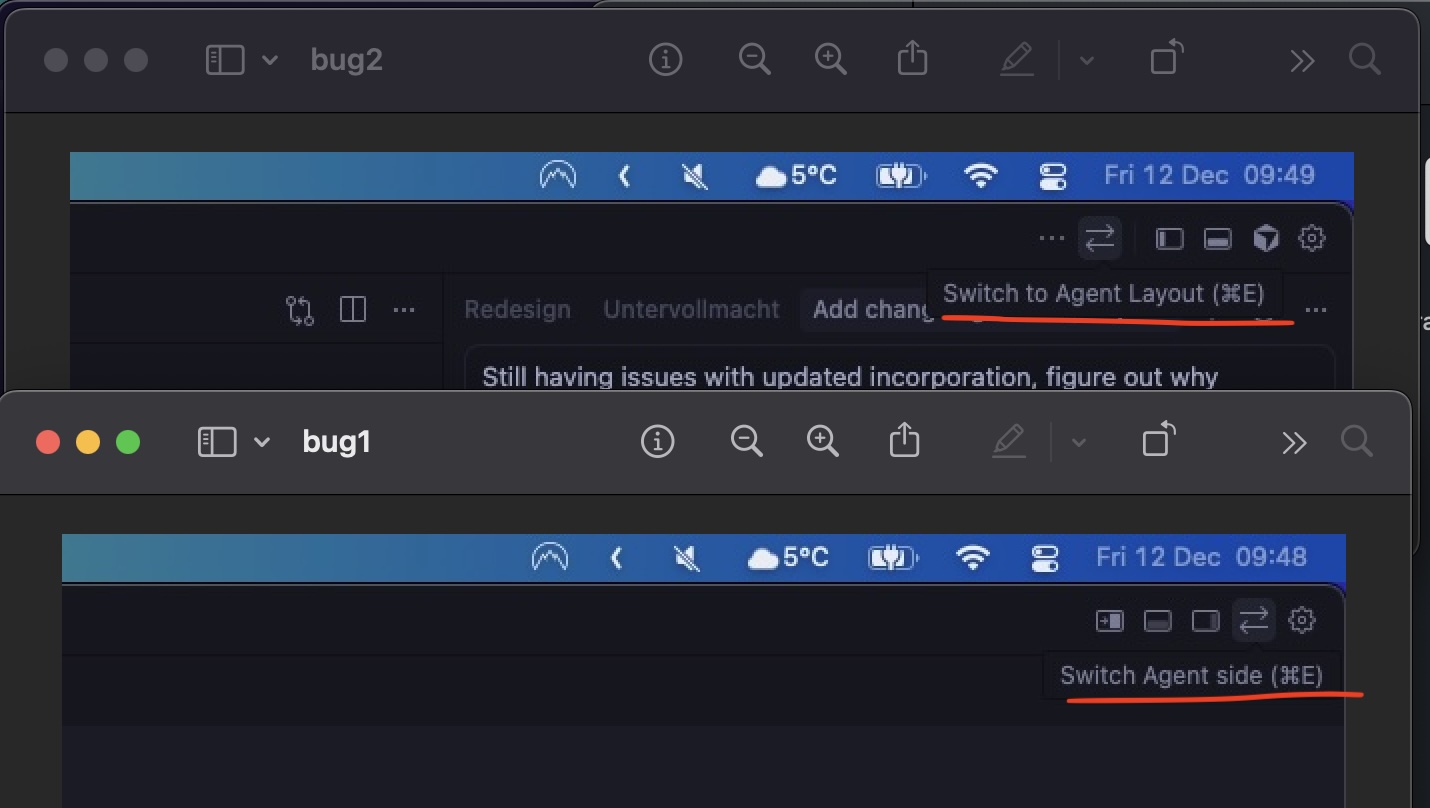The image size is (1430, 808).
Task: Show more toolbar items in bug1
Action: pos(1294,442)
